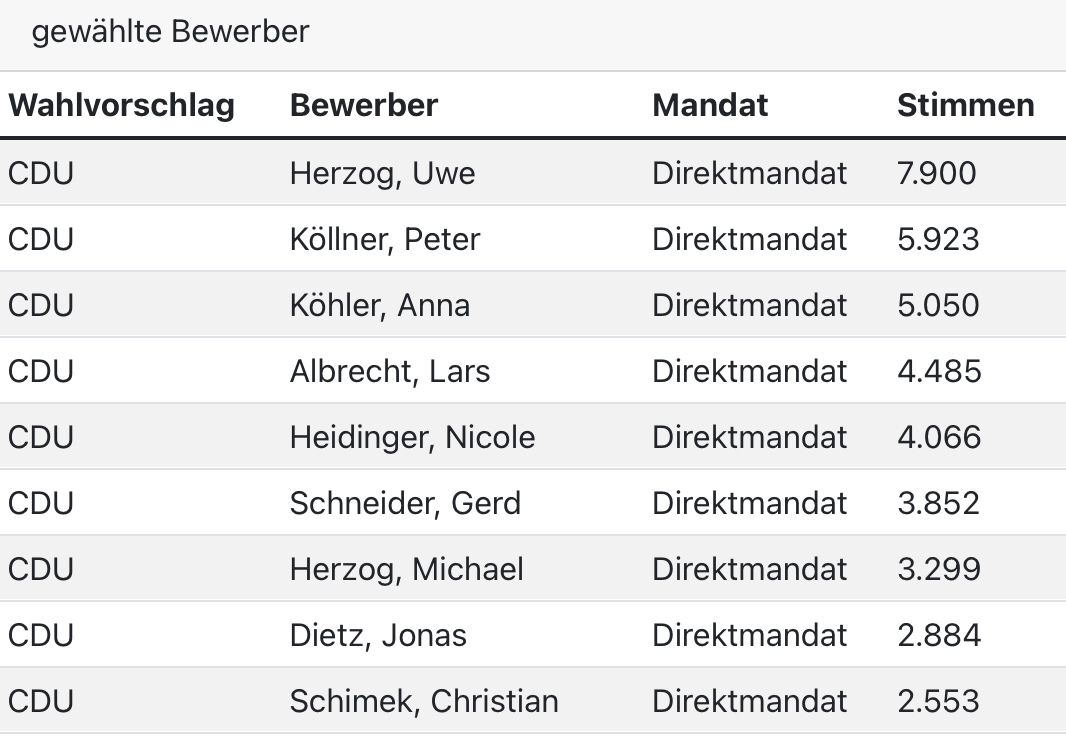This screenshot has height=737, width=1066.
Task: Click CDU in the Köhler, Anna row
Action: point(41,305)
